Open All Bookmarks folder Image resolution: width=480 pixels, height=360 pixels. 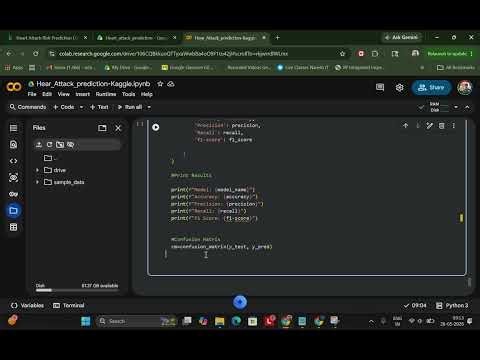tap(456, 68)
